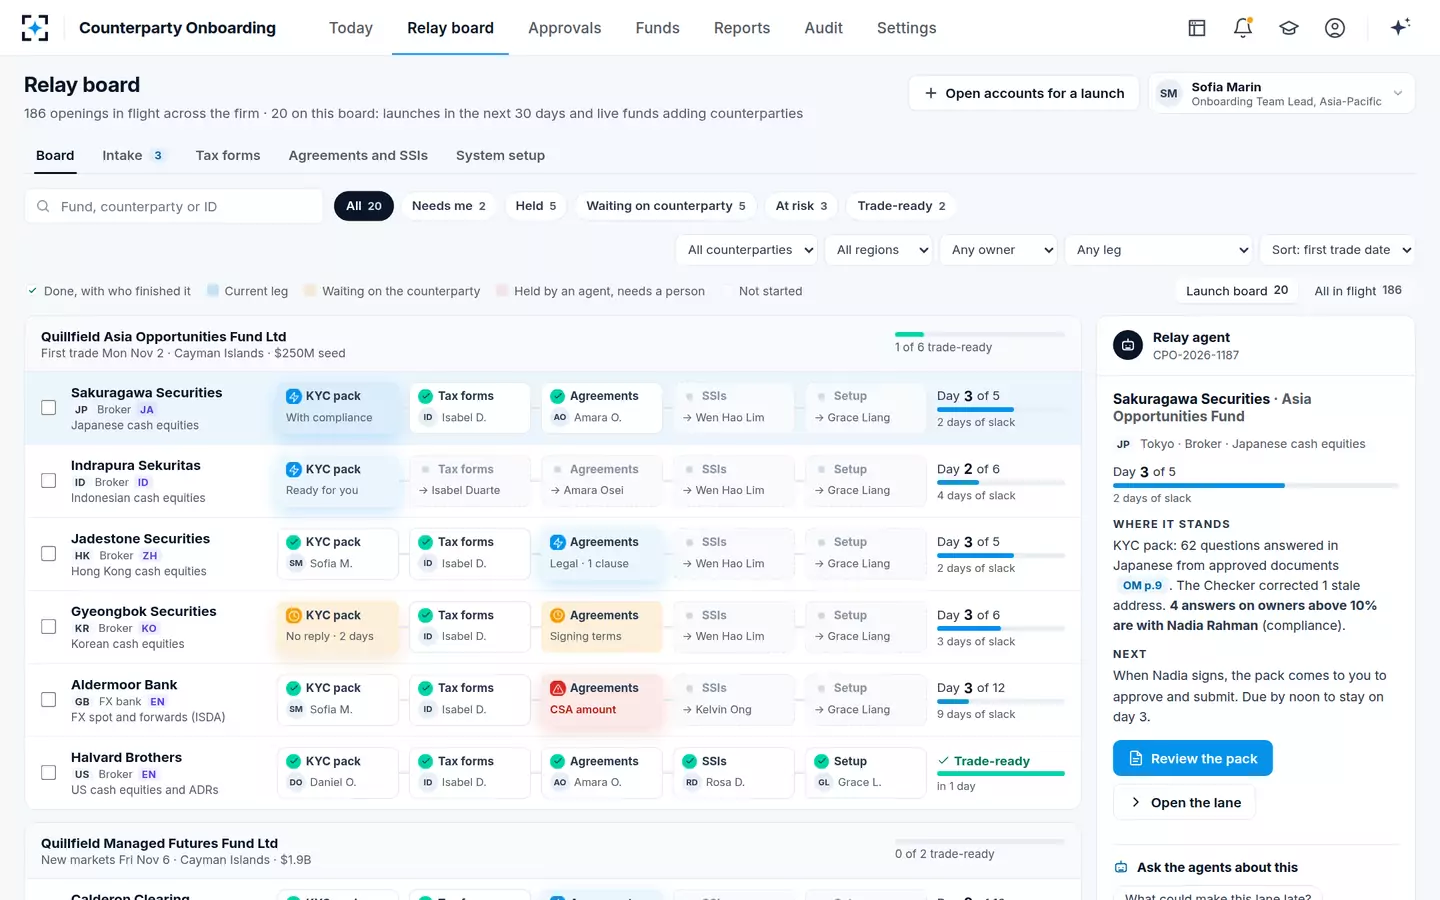
Task: Click the Relay agent Day 3 of 5 progress bar
Action: coord(1256,485)
